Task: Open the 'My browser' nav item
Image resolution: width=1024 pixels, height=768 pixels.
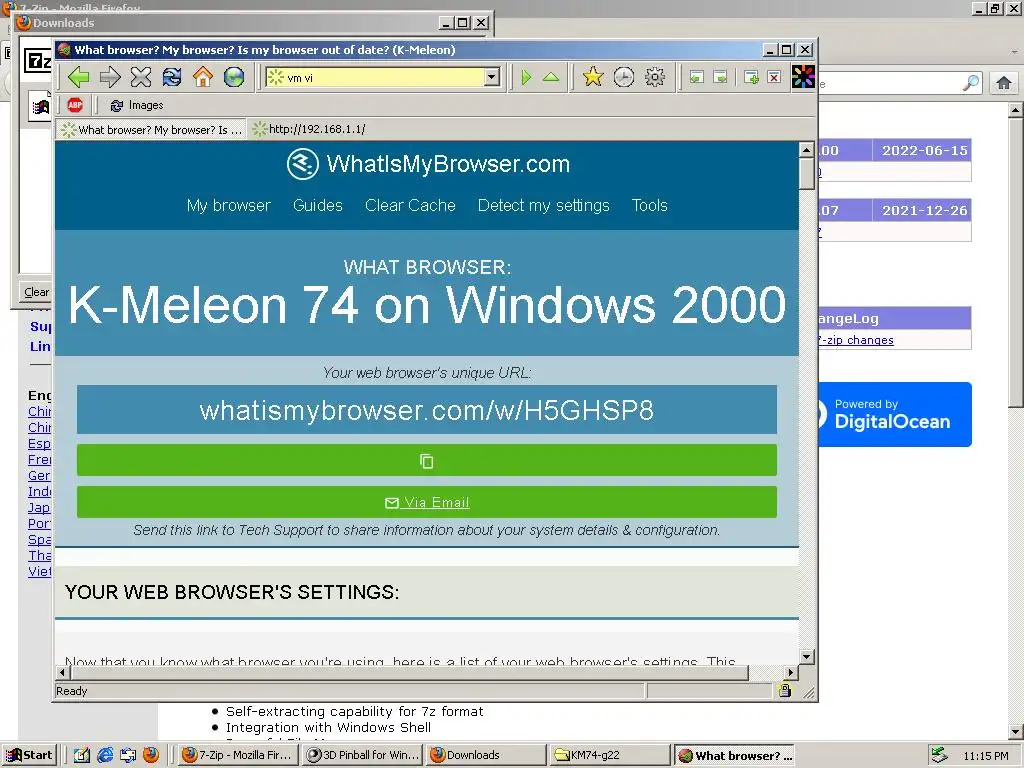Action: tap(229, 205)
